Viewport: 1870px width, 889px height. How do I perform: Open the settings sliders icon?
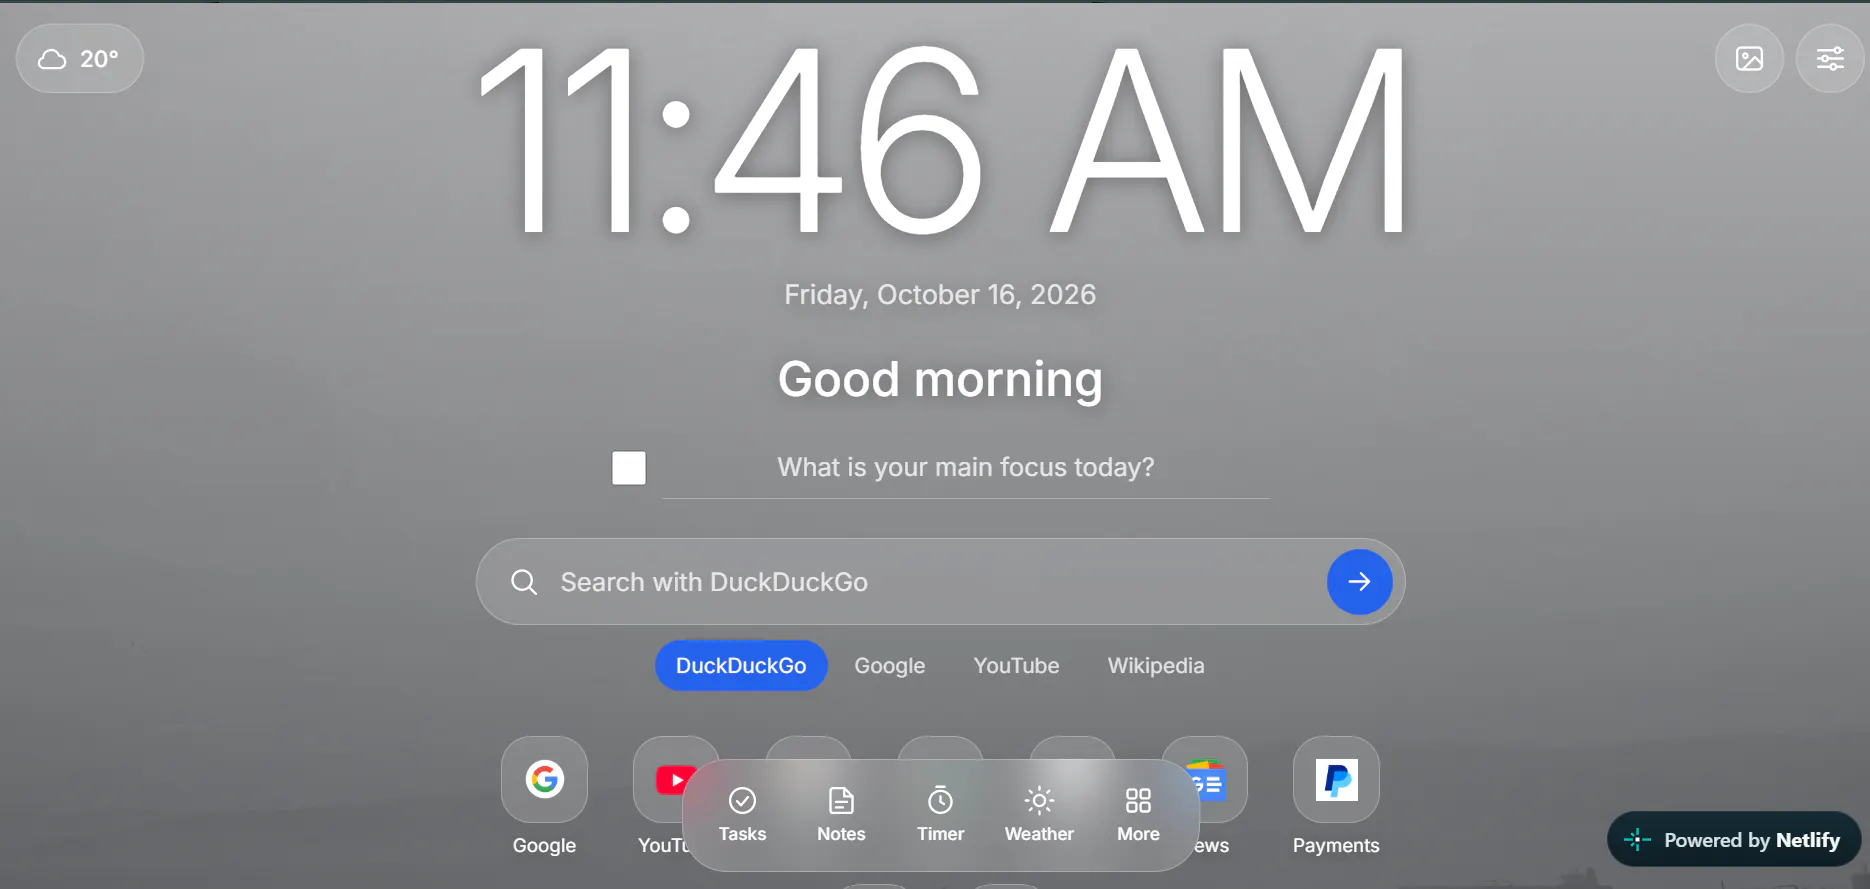coord(1830,59)
